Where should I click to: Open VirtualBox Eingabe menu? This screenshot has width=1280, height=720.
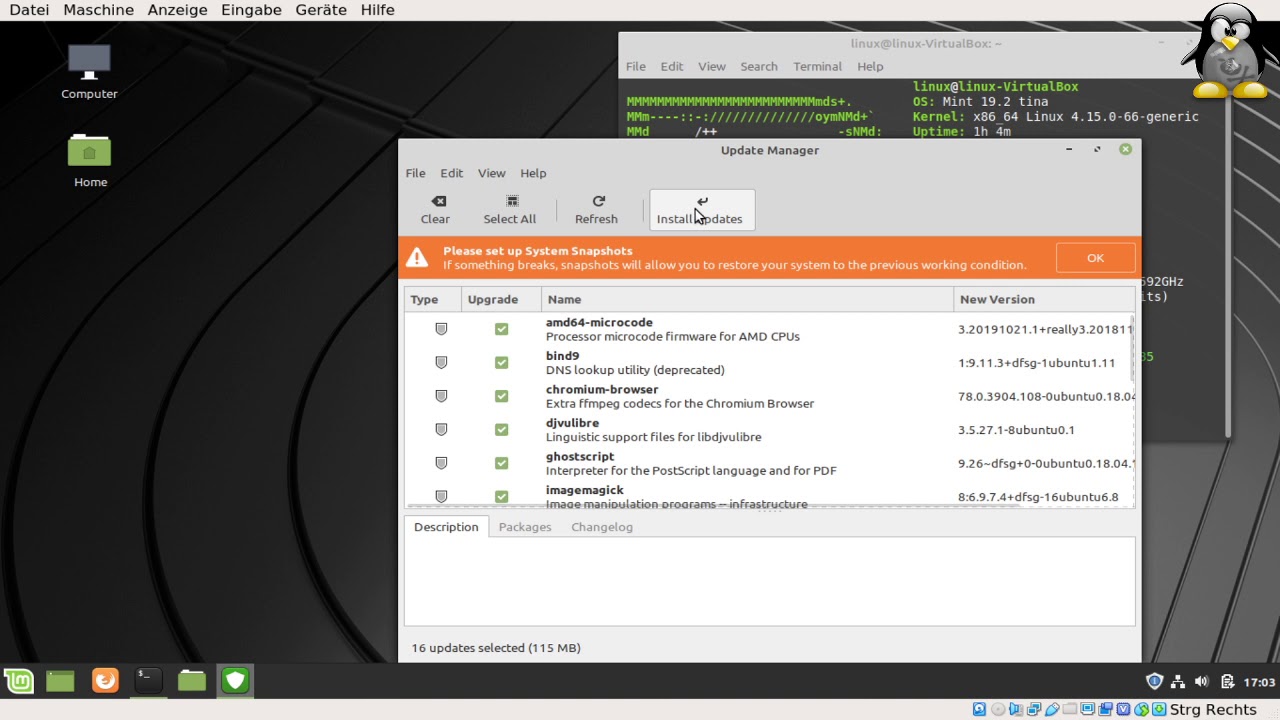tap(251, 10)
